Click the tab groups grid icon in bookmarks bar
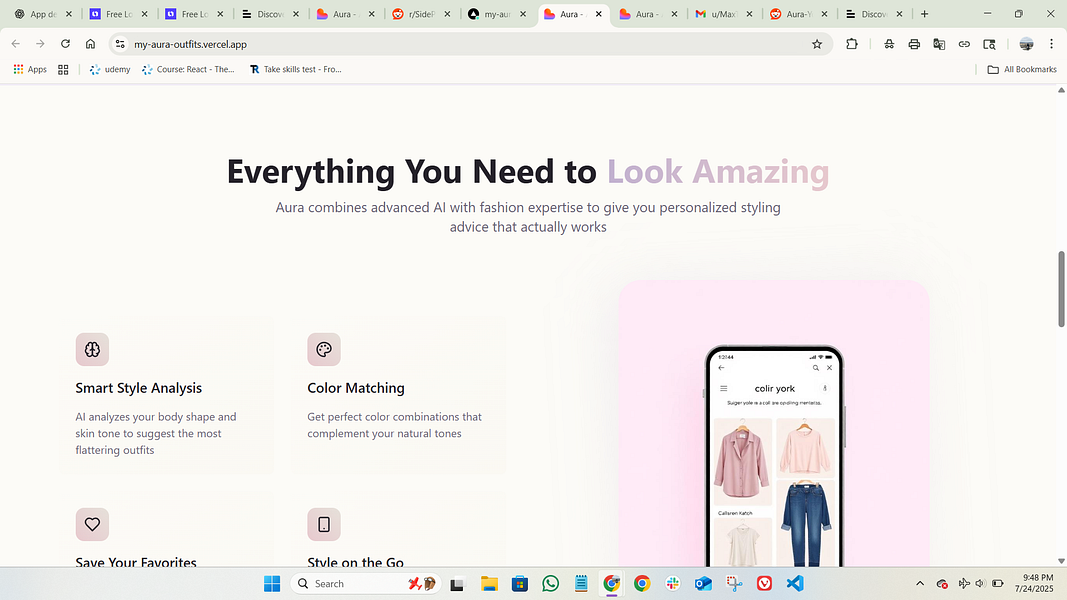 (63, 69)
